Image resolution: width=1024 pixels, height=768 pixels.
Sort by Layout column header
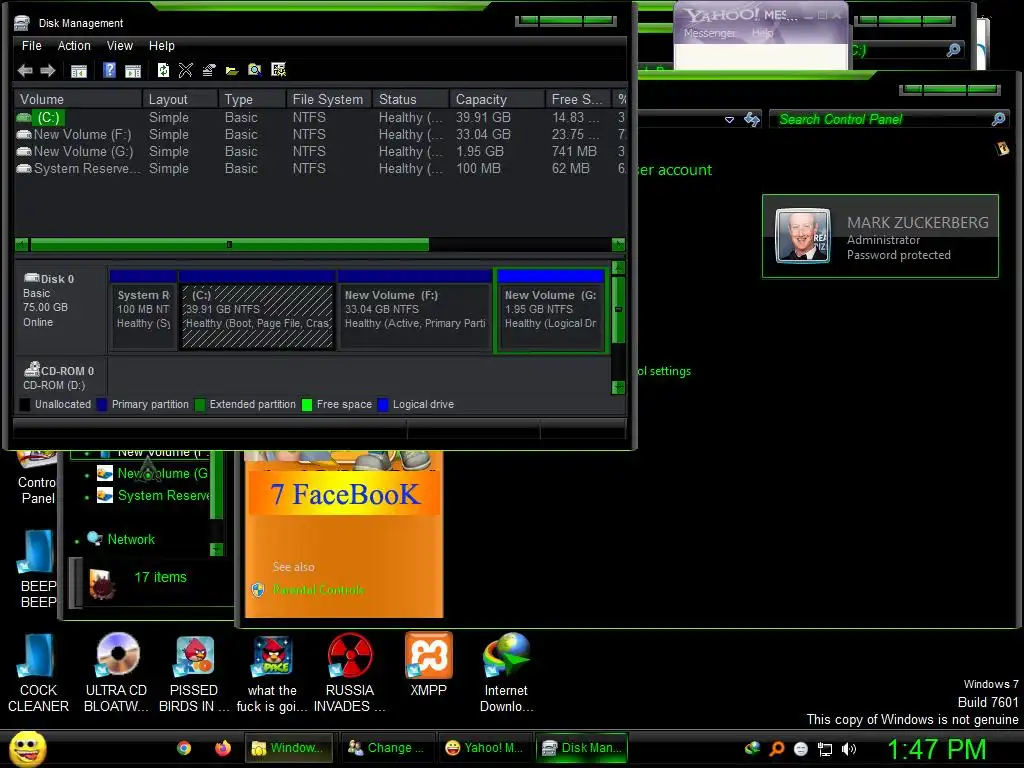[180, 99]
